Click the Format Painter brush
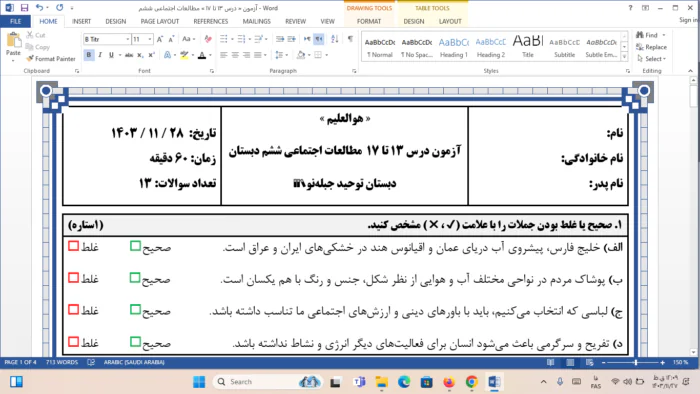Screen dimensions: 700x394 [50, 58]
